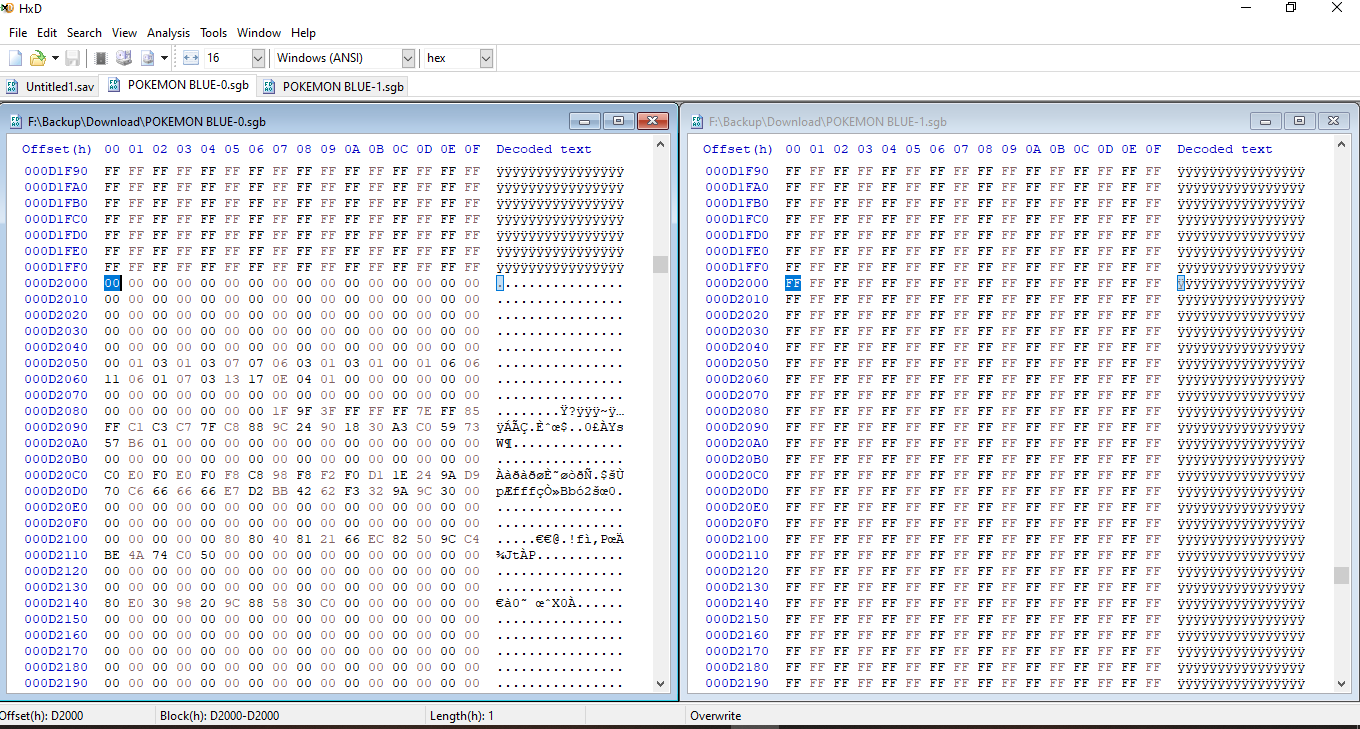This screenshot has height=729, width=1360.
Task: Click the Open file folder icon
Action: (37, 58)
